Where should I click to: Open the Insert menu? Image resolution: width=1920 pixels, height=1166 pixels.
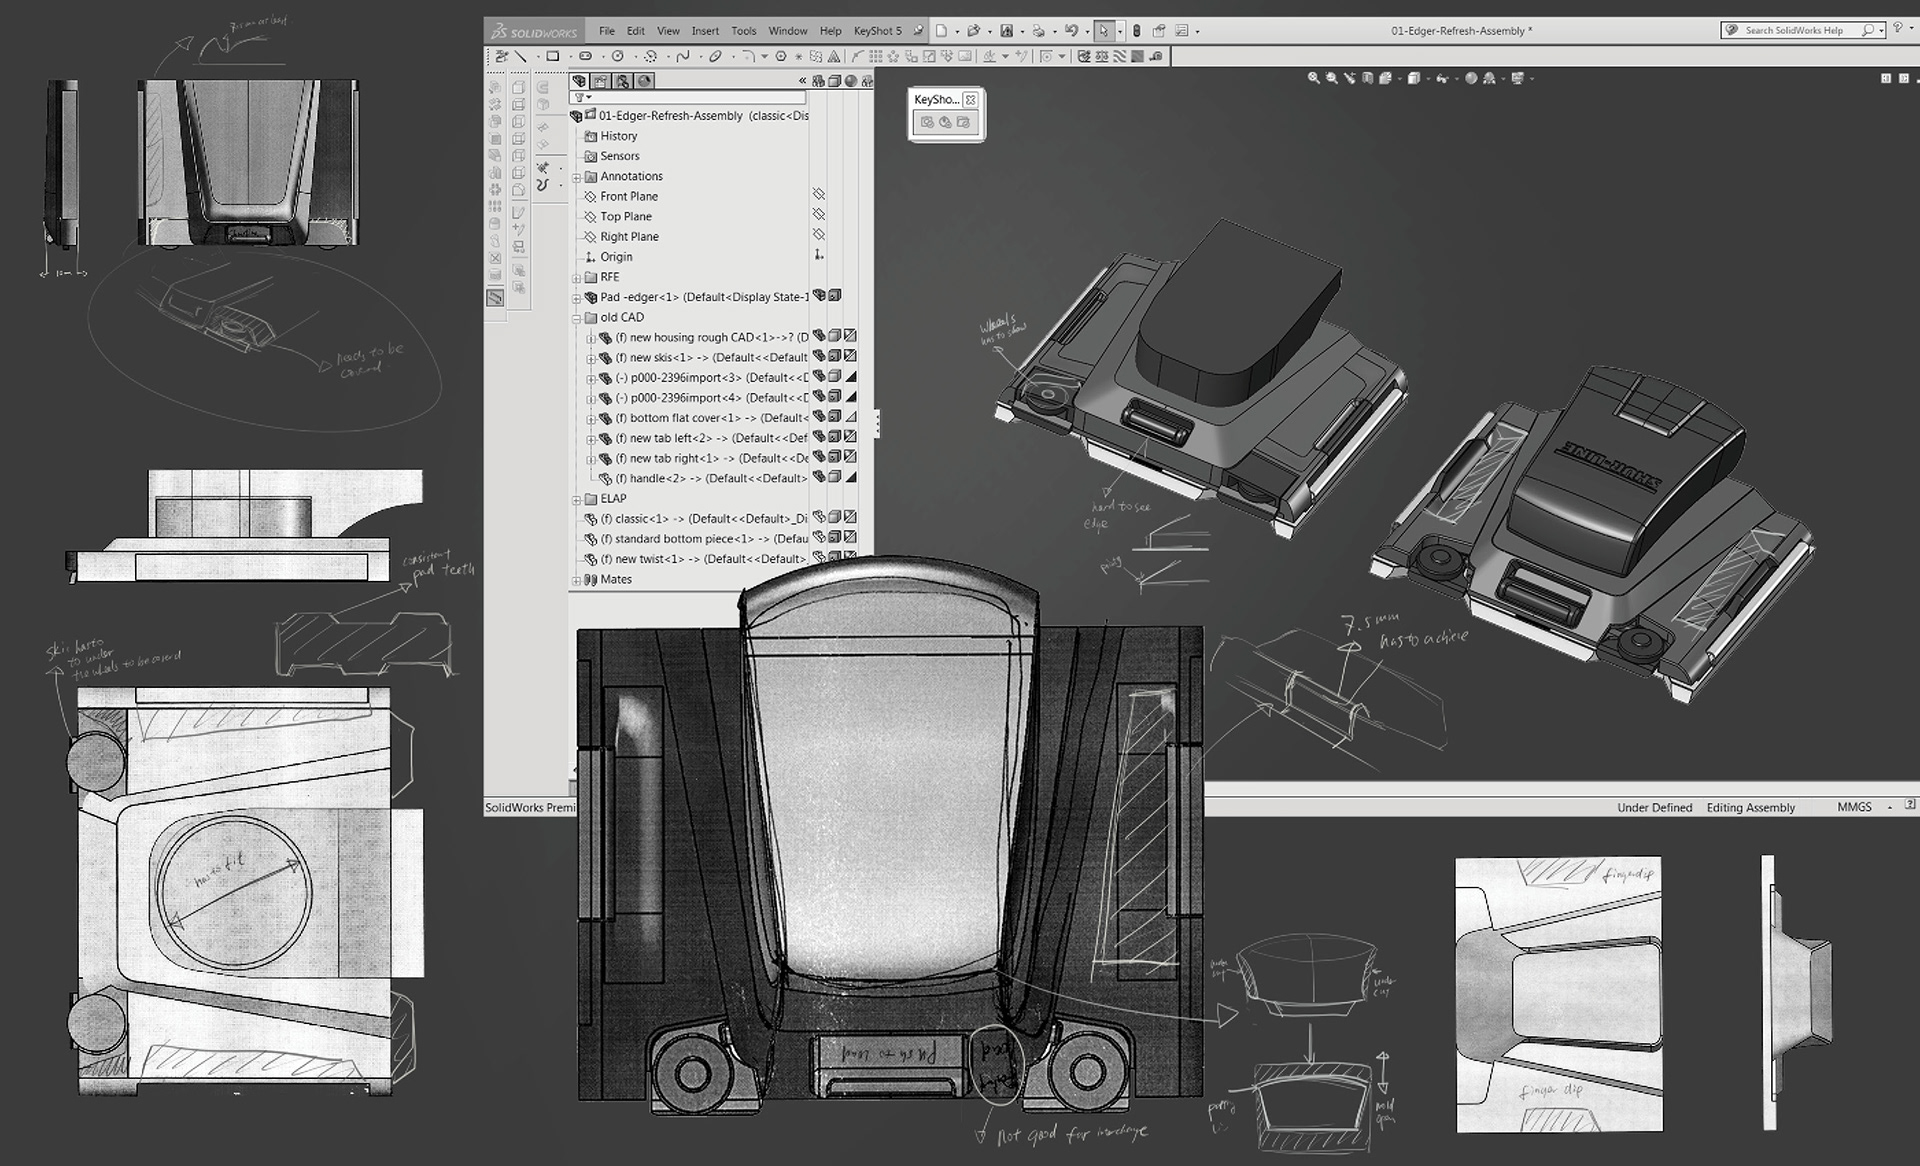pos(705,31)
